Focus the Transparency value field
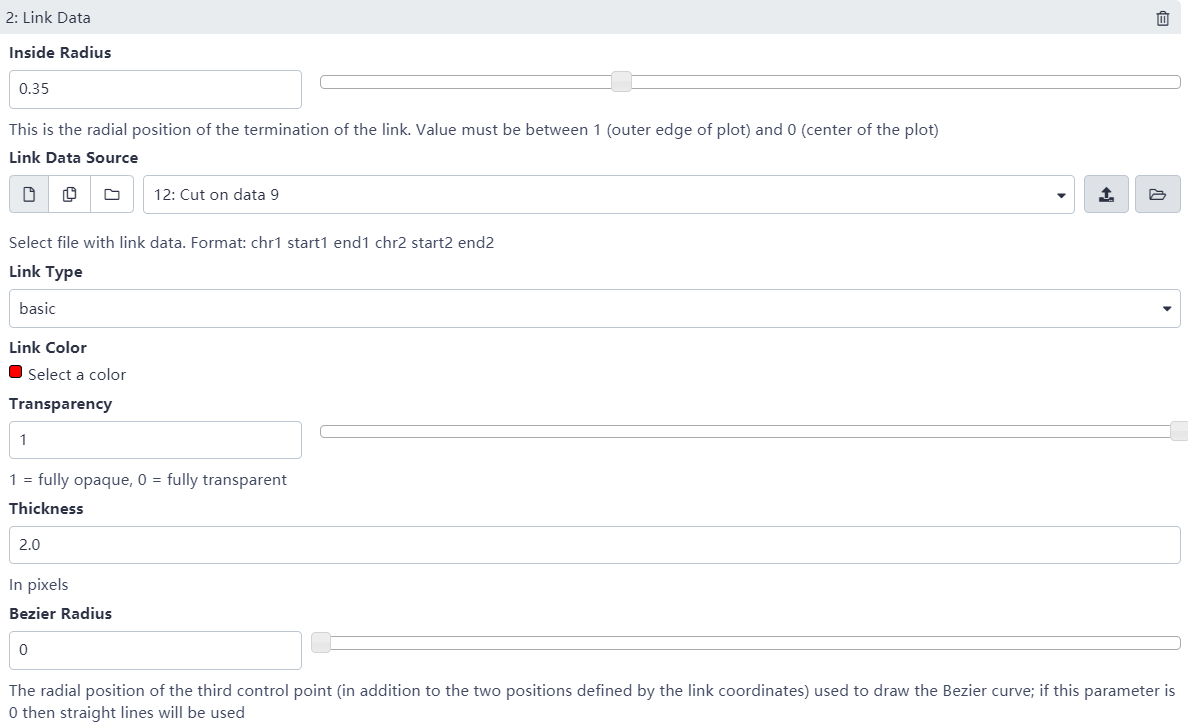This screenshot has height=727, width=1188. 155,440
